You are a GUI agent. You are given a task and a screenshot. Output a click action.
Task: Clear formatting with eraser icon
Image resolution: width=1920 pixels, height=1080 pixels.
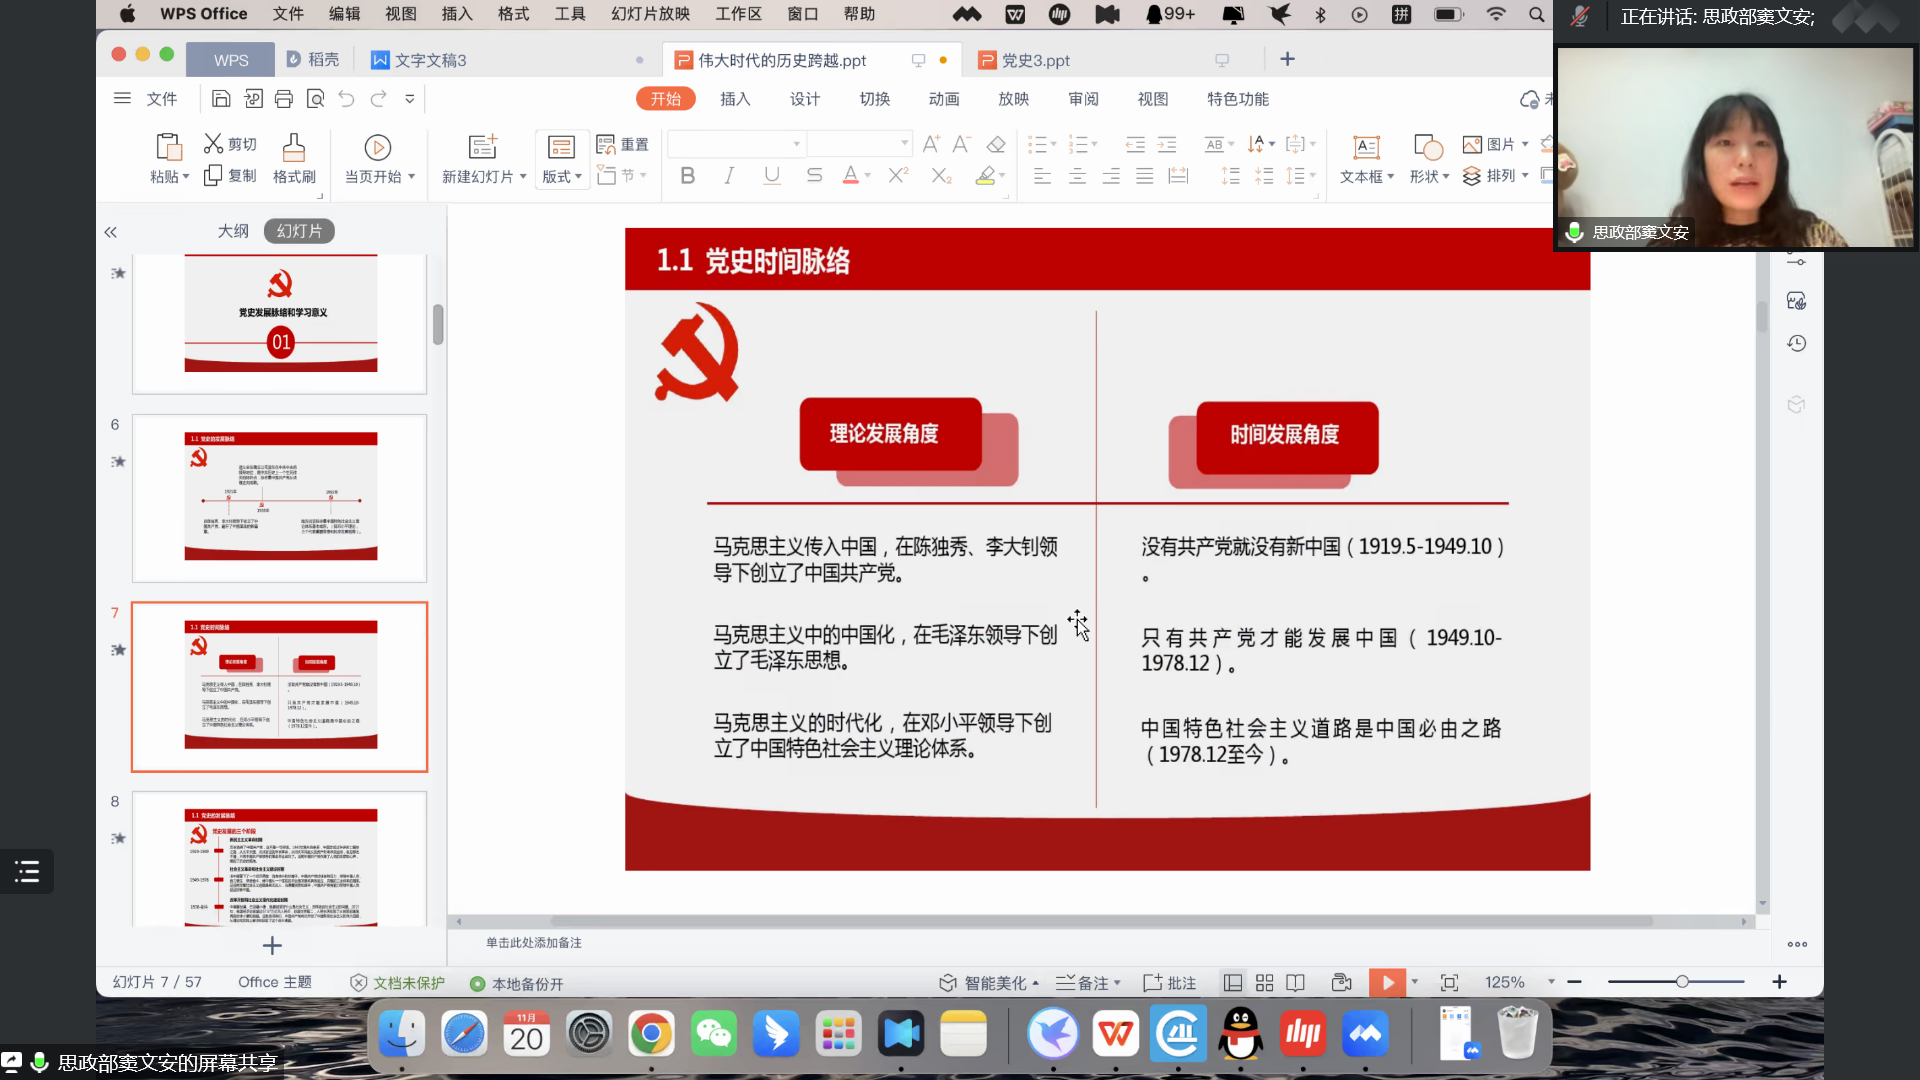tap(996, 144)
